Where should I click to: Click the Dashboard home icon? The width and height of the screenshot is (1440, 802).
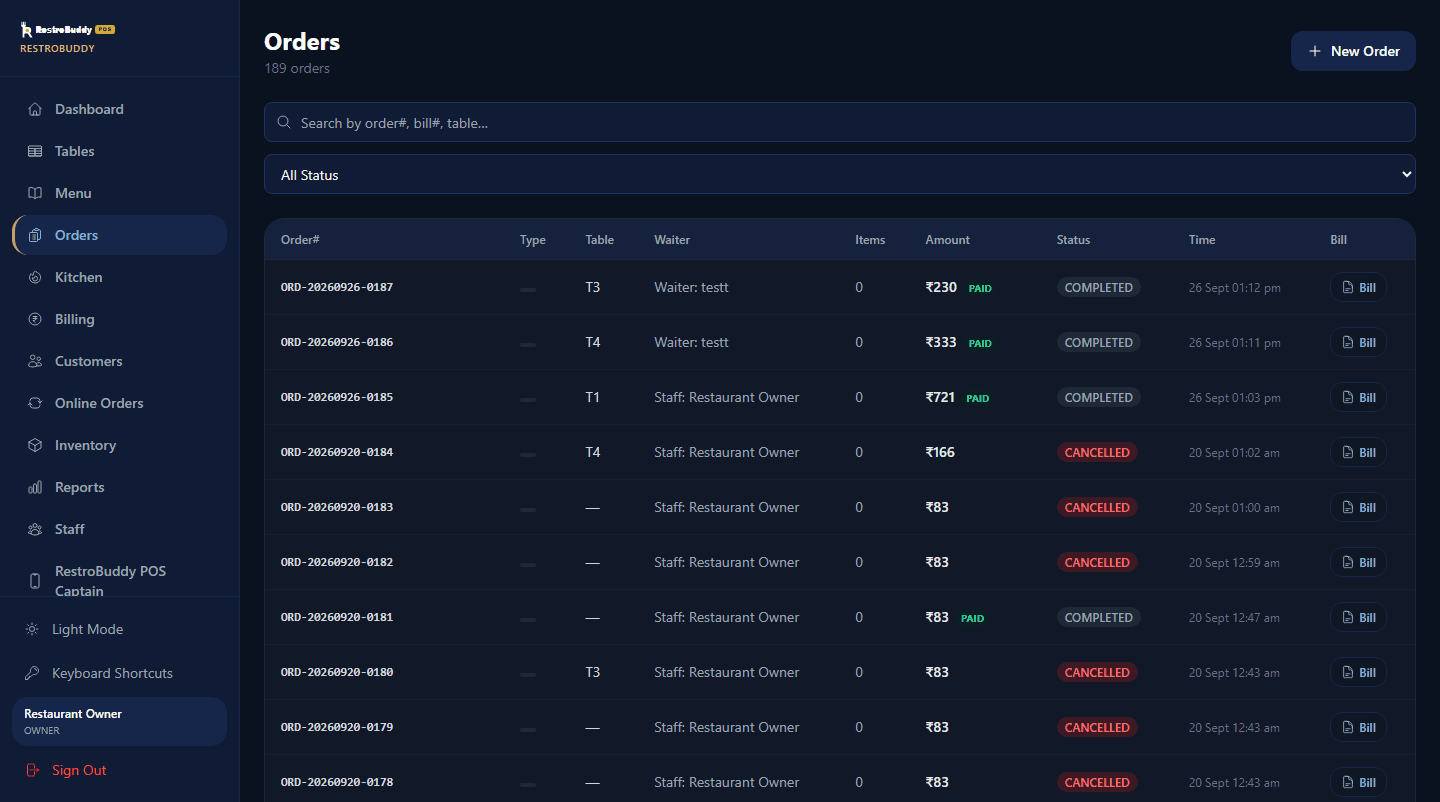click(35, 109)
